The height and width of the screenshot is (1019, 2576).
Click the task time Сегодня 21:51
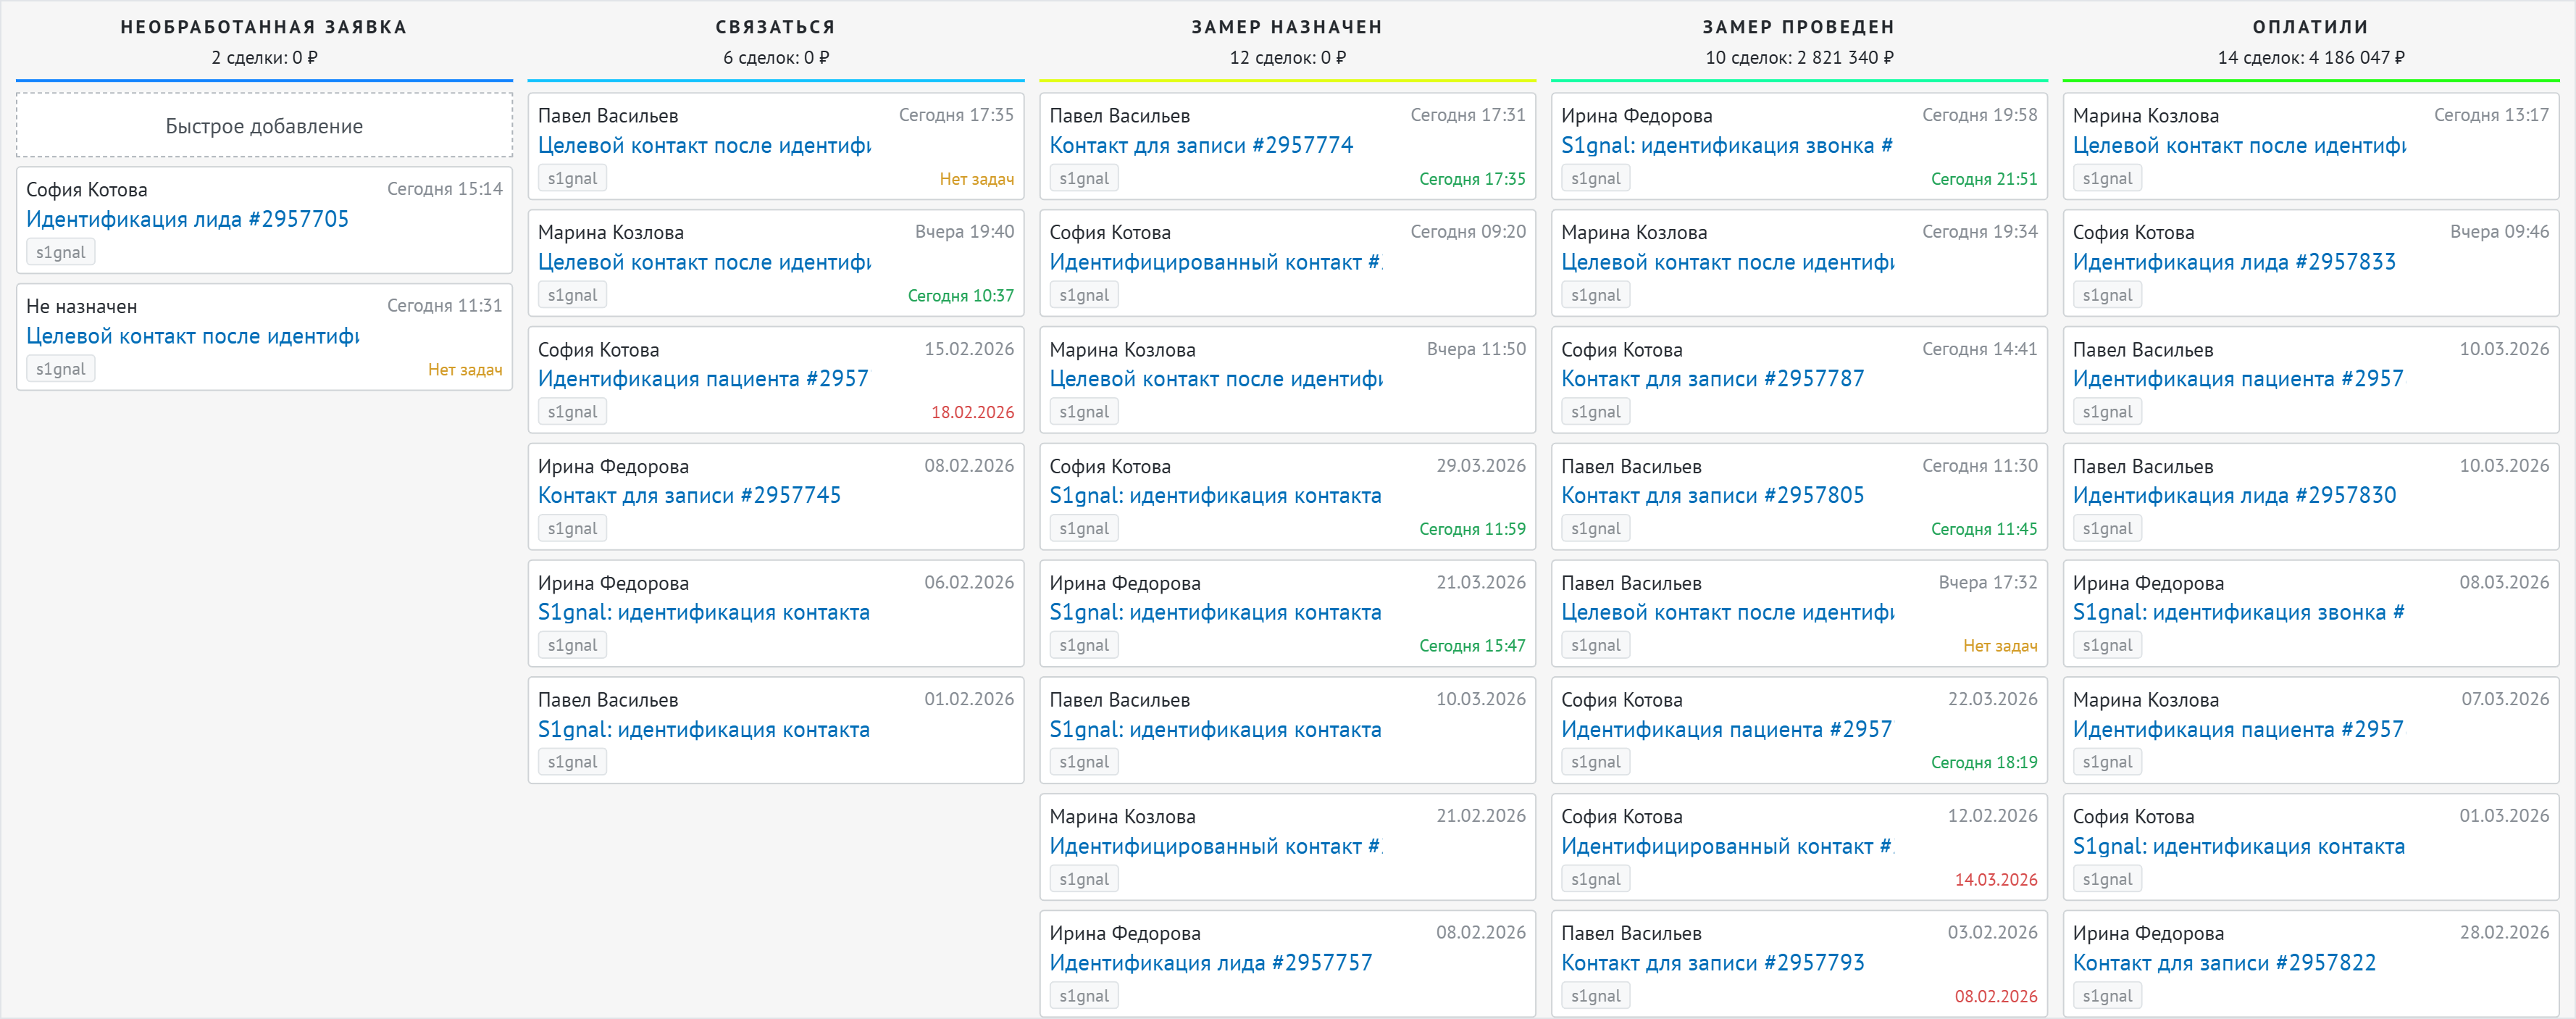[x=1983, y=179]
